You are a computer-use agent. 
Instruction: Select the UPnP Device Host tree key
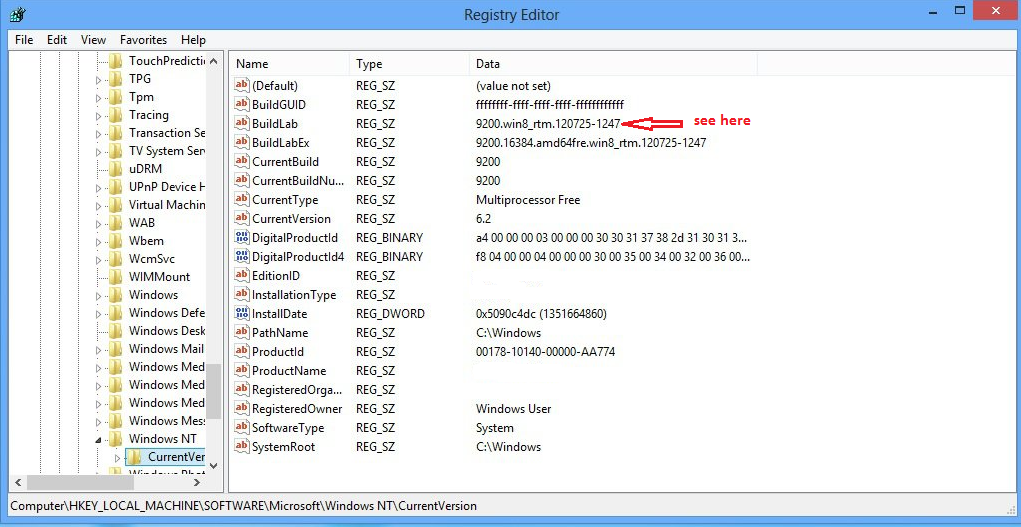coord(167,187)
